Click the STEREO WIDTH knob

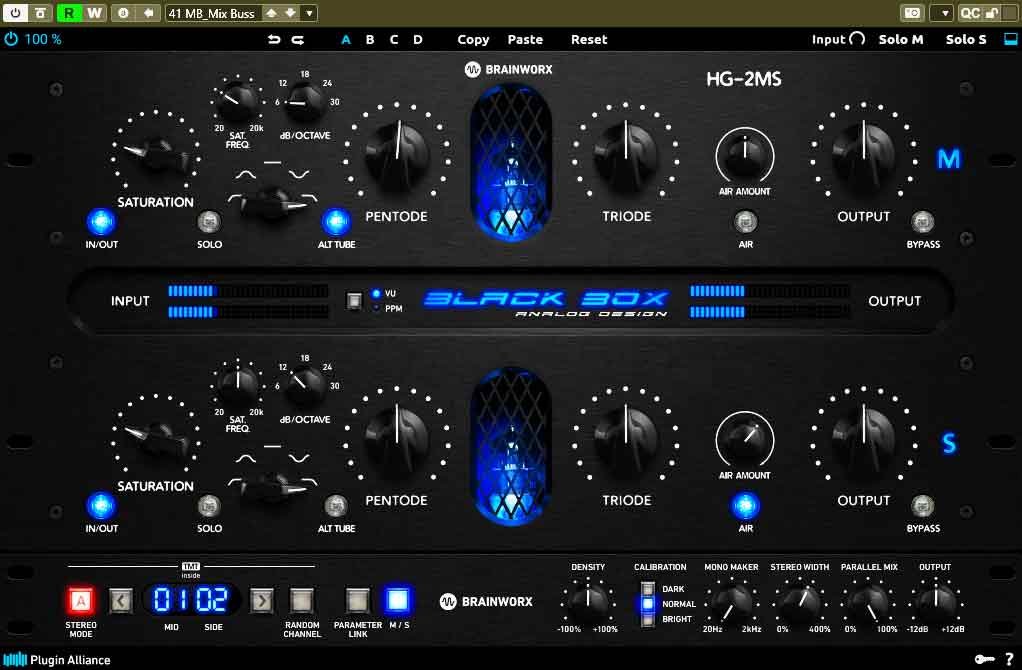click(x=800, y=601)
